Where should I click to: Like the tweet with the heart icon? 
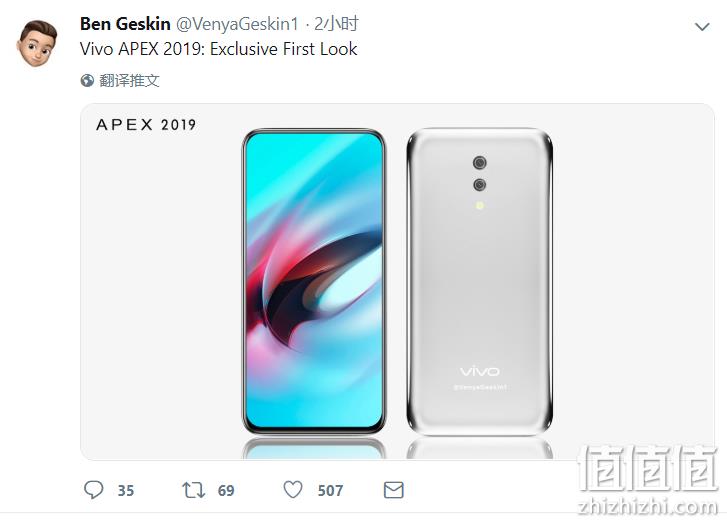click(x=293, y=490)
